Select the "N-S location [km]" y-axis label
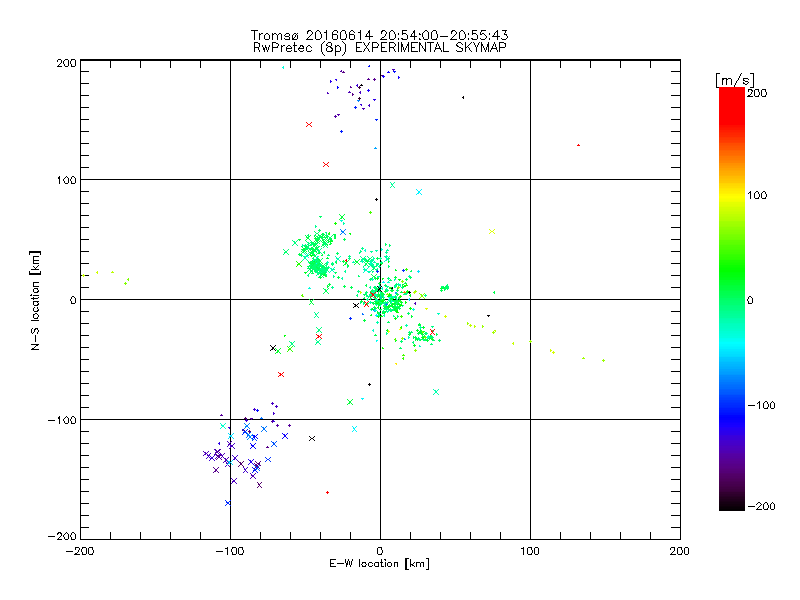 click(x=35, y=300)
